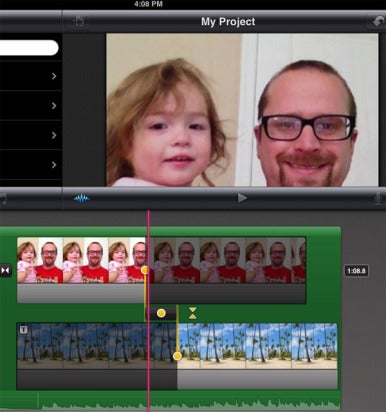The height and width of the screenshot is (412, 386).
Task: Close precision editor with yellow double-arrow icon
Action: pyautogui.click(x=192, y=313)
